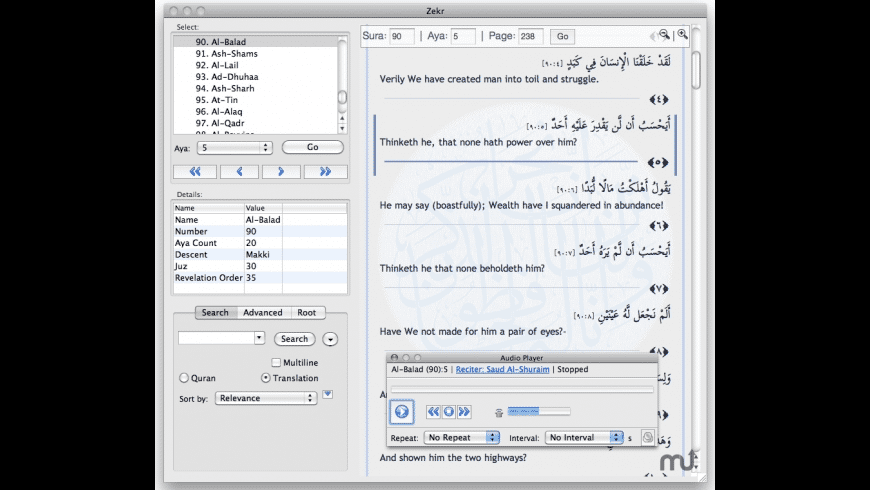Open the Repeat dropdown in Audio Player
The image size is (870, 490).
pos(462,437)
